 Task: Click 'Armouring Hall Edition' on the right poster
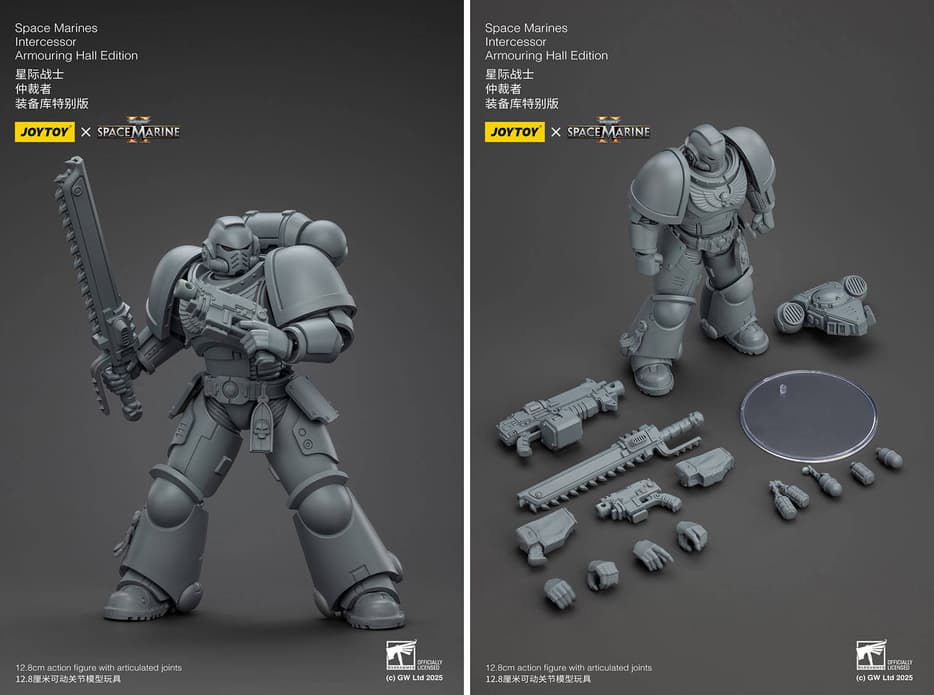(546, 55)
